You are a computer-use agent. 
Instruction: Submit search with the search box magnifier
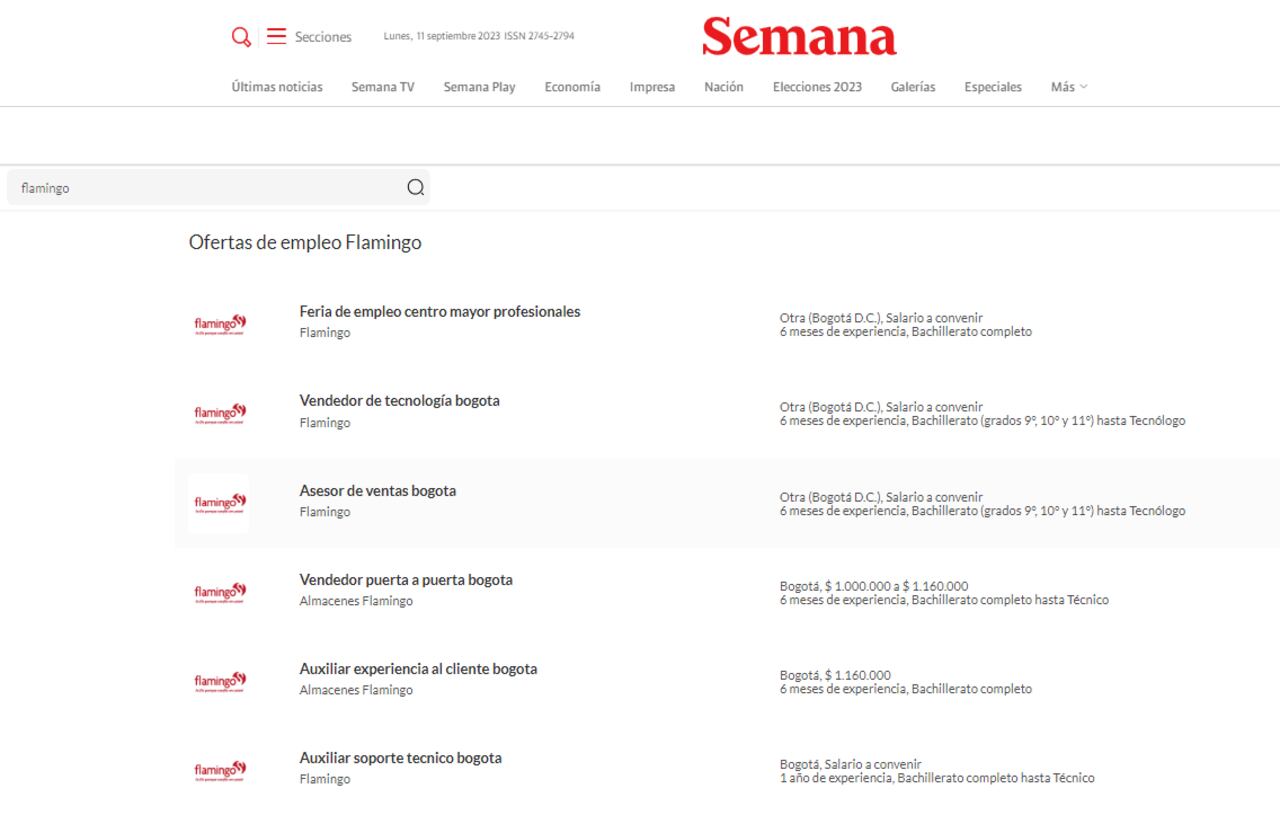(x=415, y=187)
